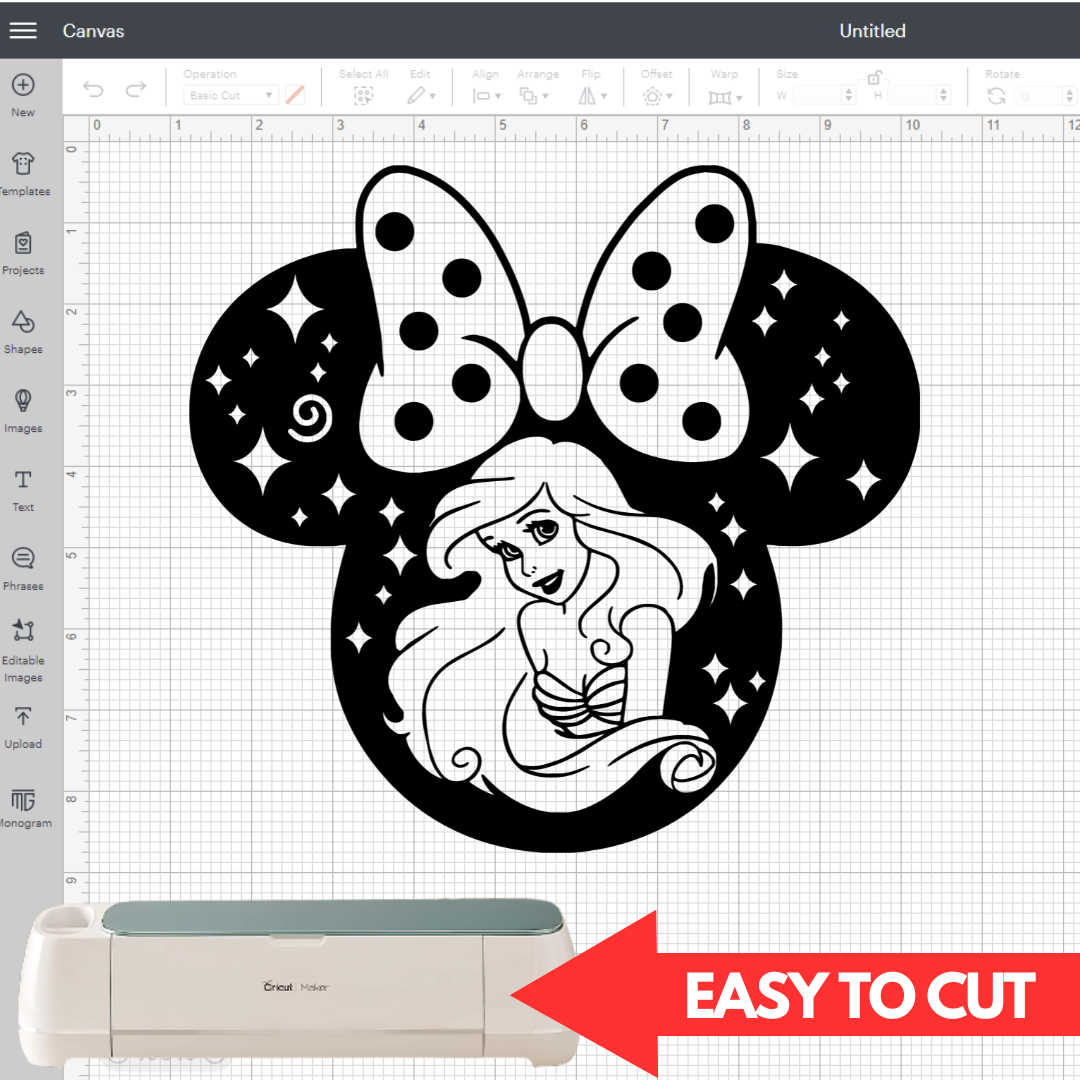Open the Monogram maker
Image resolution: width=1080 pixels, height=1080 pixels.
point(23,800)
